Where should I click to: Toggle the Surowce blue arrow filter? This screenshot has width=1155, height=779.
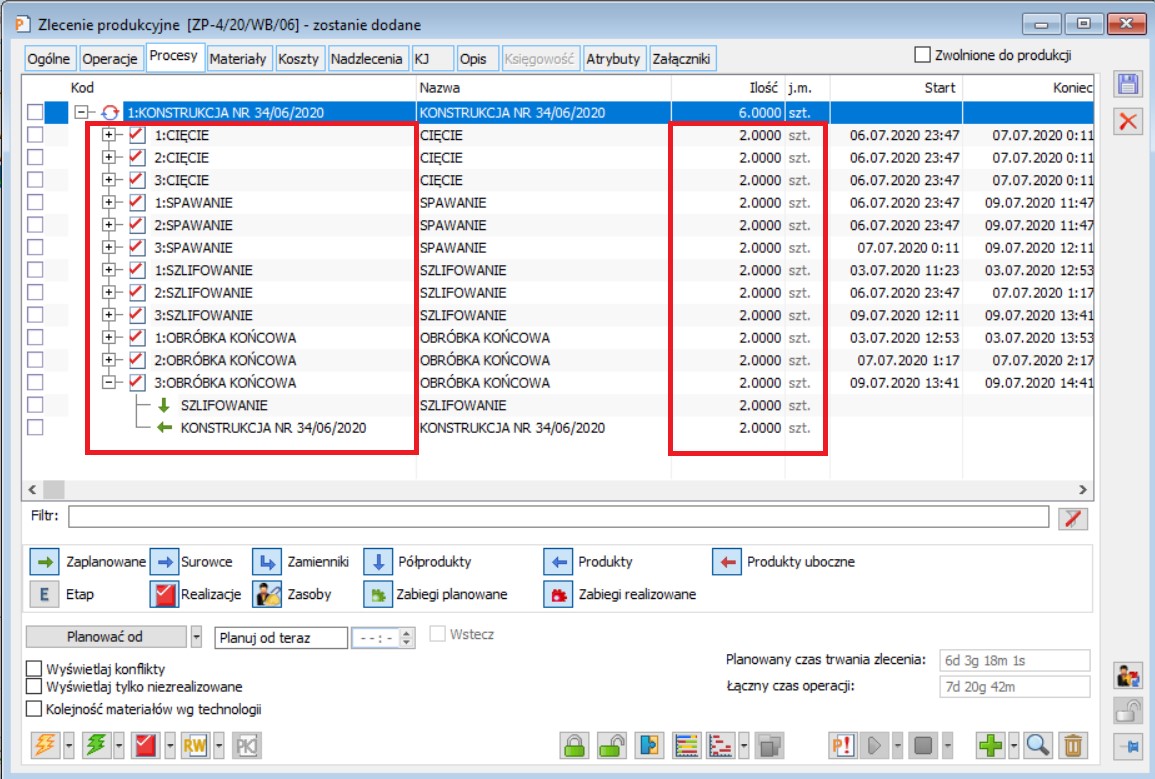(x=164, y=562)
